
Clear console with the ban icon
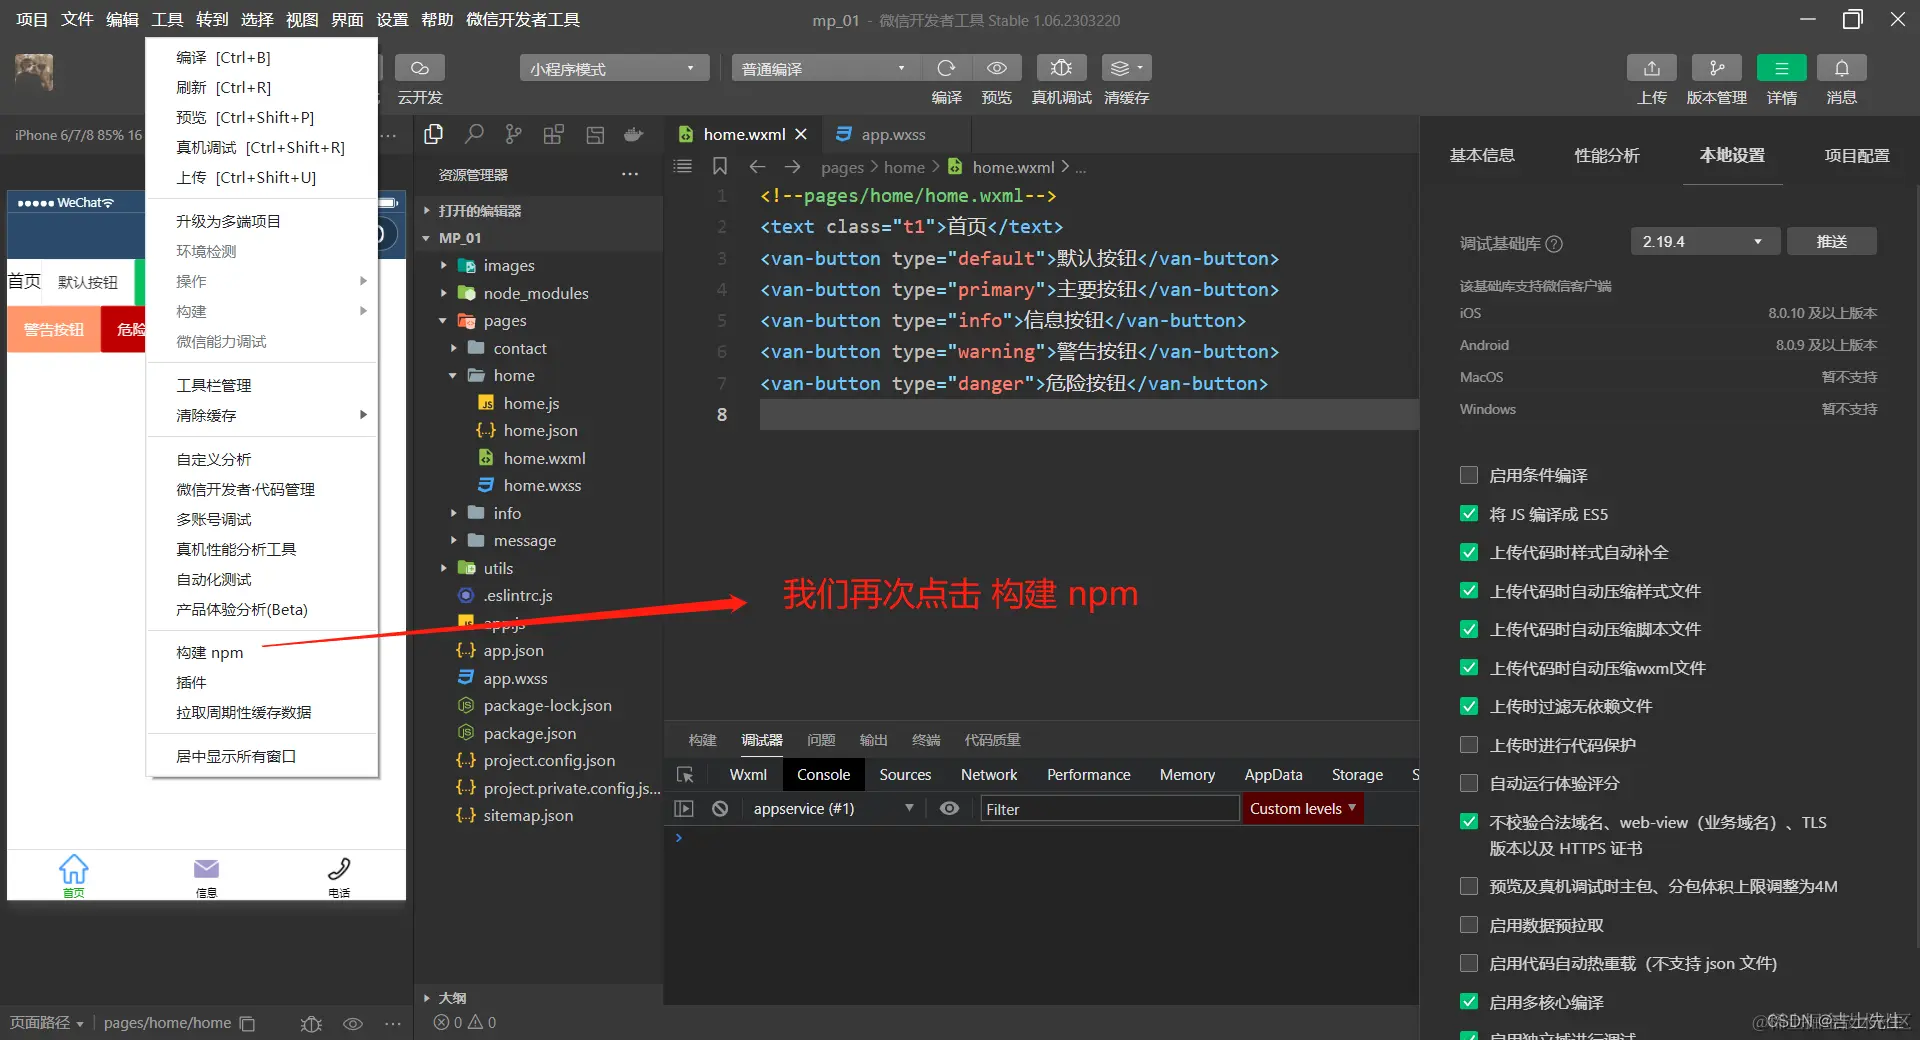tap(720, 809)
